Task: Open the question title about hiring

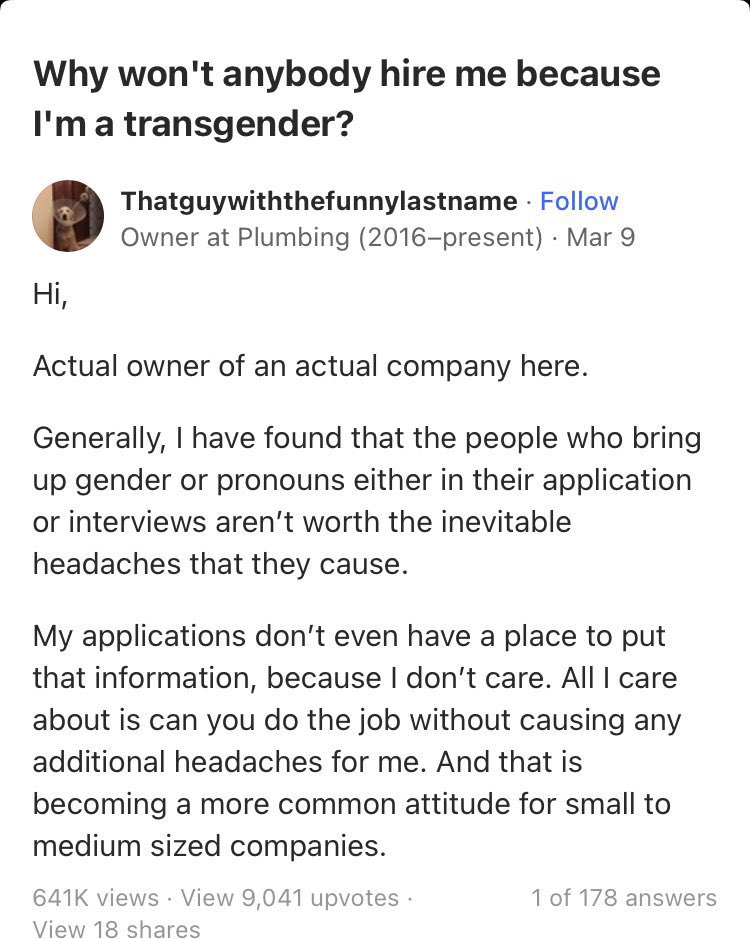Action: tap(346, 100)
